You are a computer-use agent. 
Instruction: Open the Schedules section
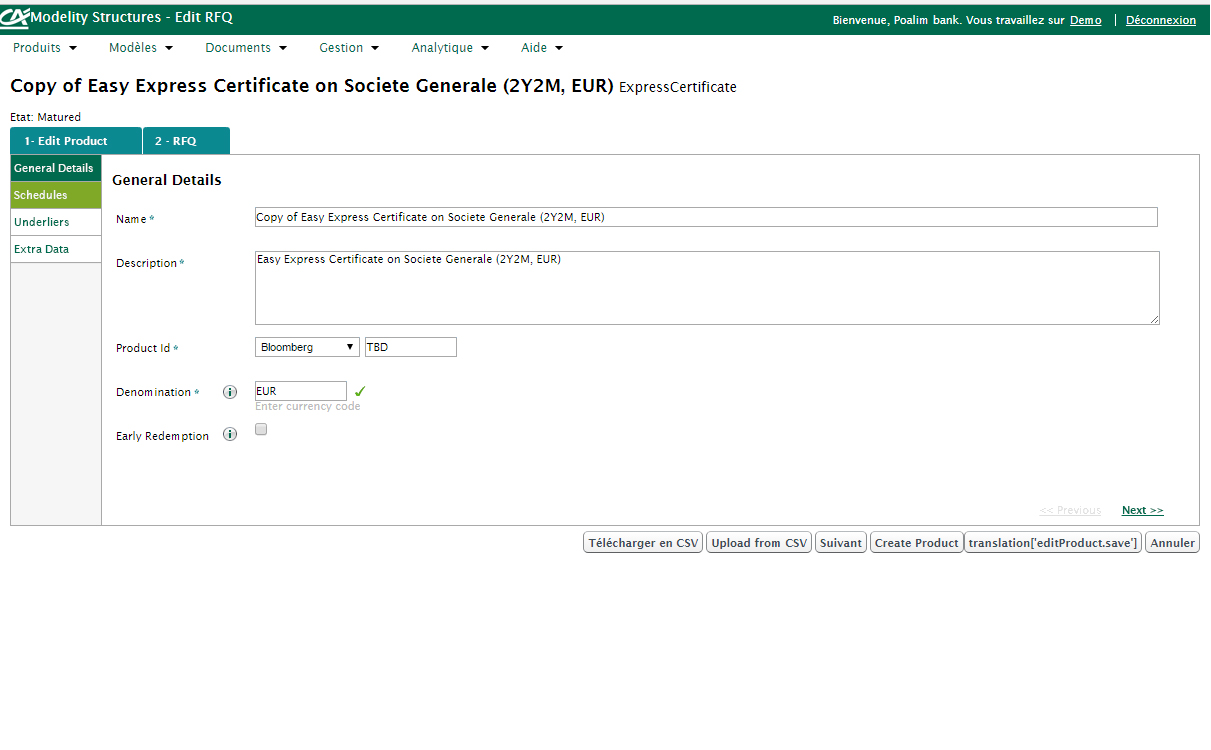click(56, 195)
